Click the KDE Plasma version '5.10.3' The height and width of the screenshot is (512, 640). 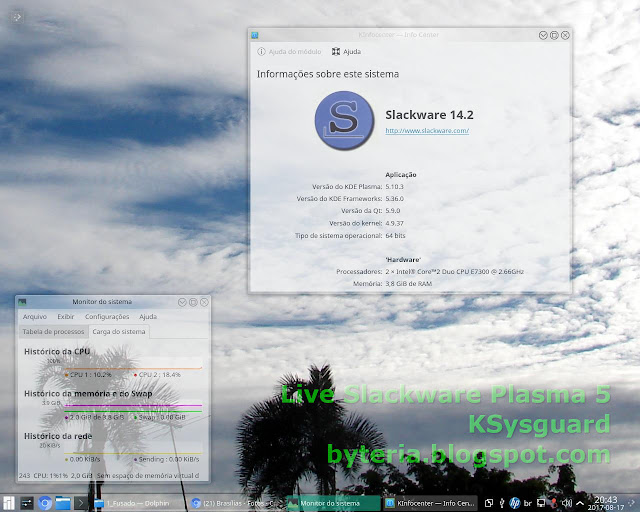[x=394, y=187]
